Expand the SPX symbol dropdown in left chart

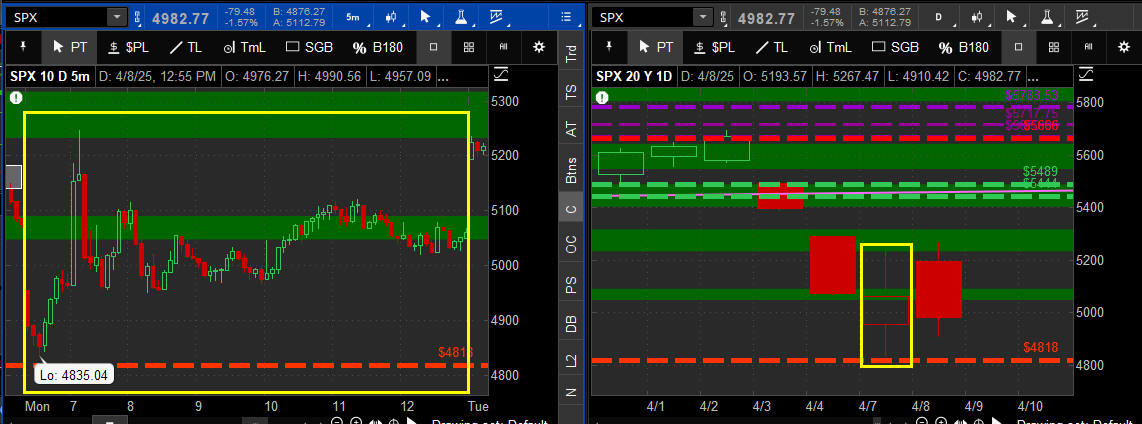tap(116, 17)
